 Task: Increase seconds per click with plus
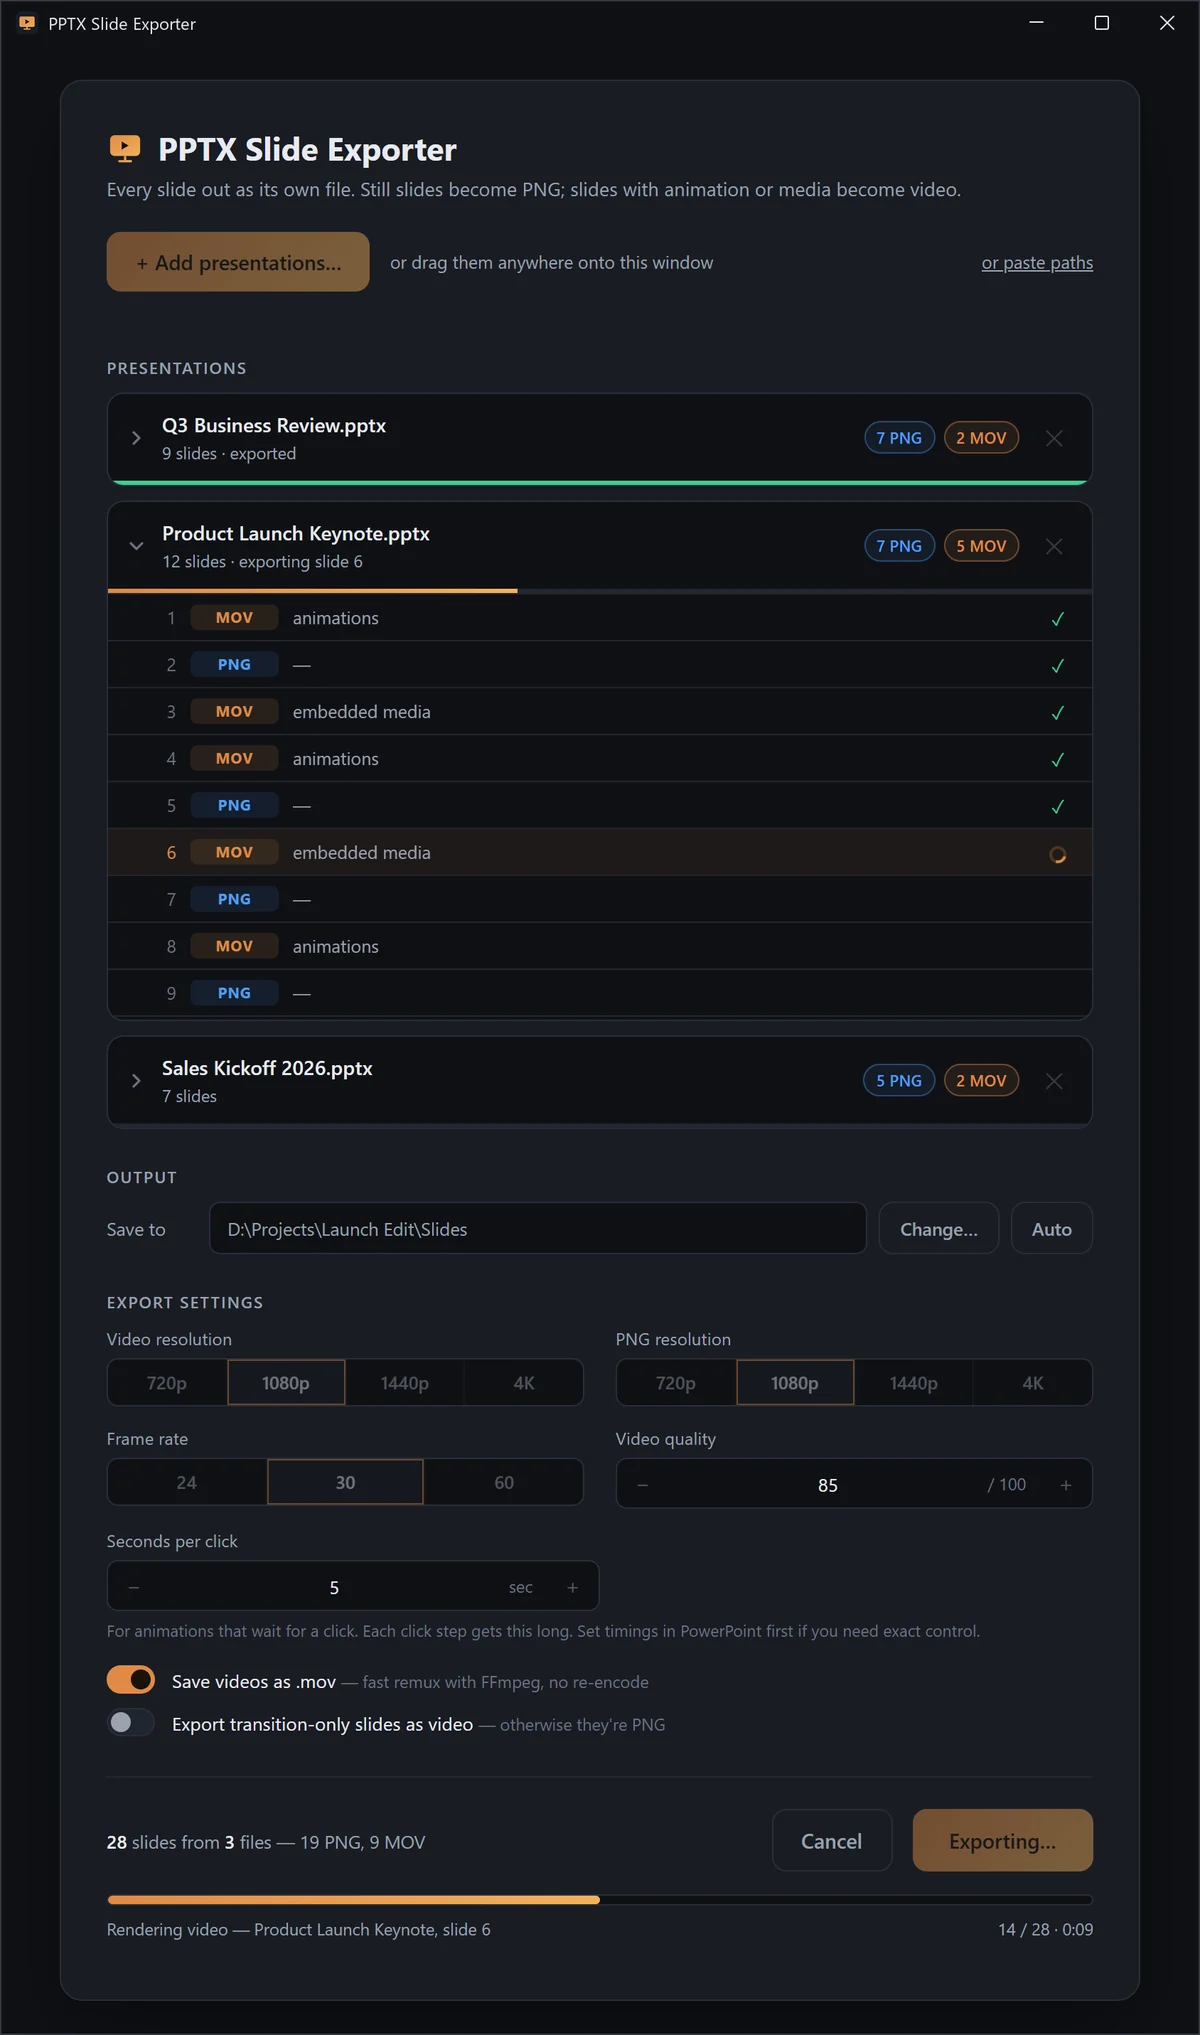point(573,1588)
